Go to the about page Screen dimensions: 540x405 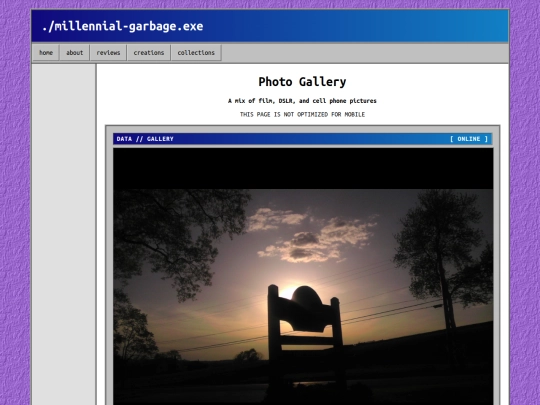pyautogui.click(x=74, y=53)
